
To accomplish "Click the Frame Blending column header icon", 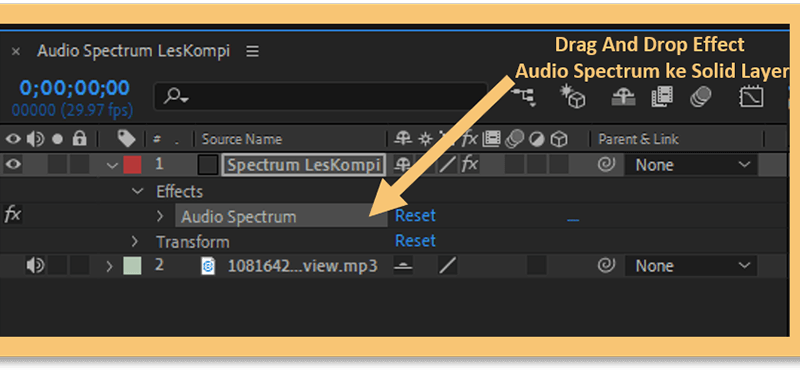I will (491, 139).
